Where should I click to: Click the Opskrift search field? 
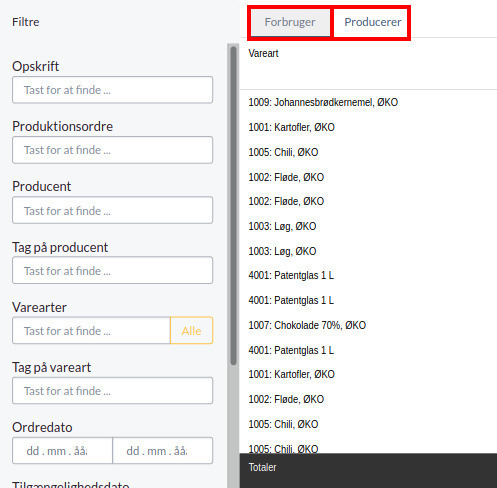(112, 90)
